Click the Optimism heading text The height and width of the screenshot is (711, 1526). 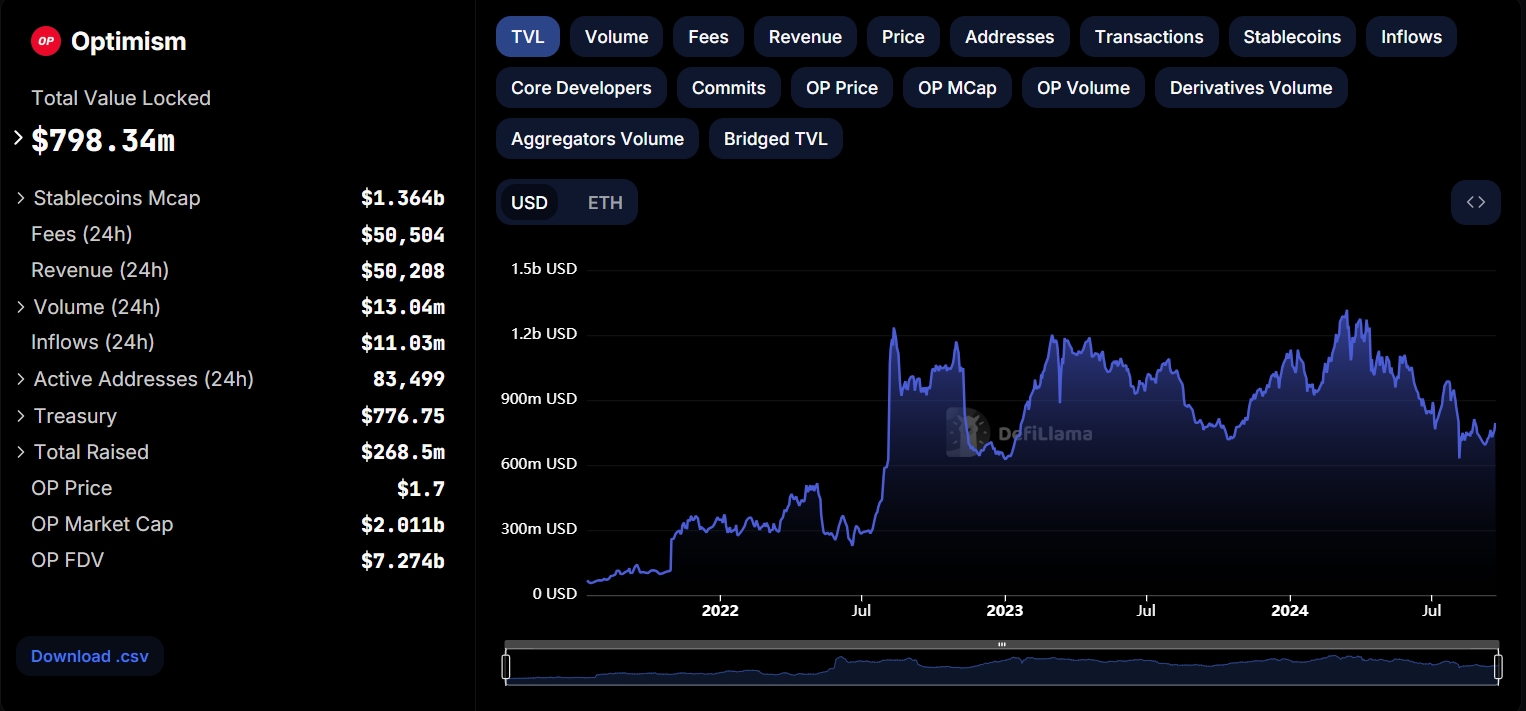tap(129, 42)
